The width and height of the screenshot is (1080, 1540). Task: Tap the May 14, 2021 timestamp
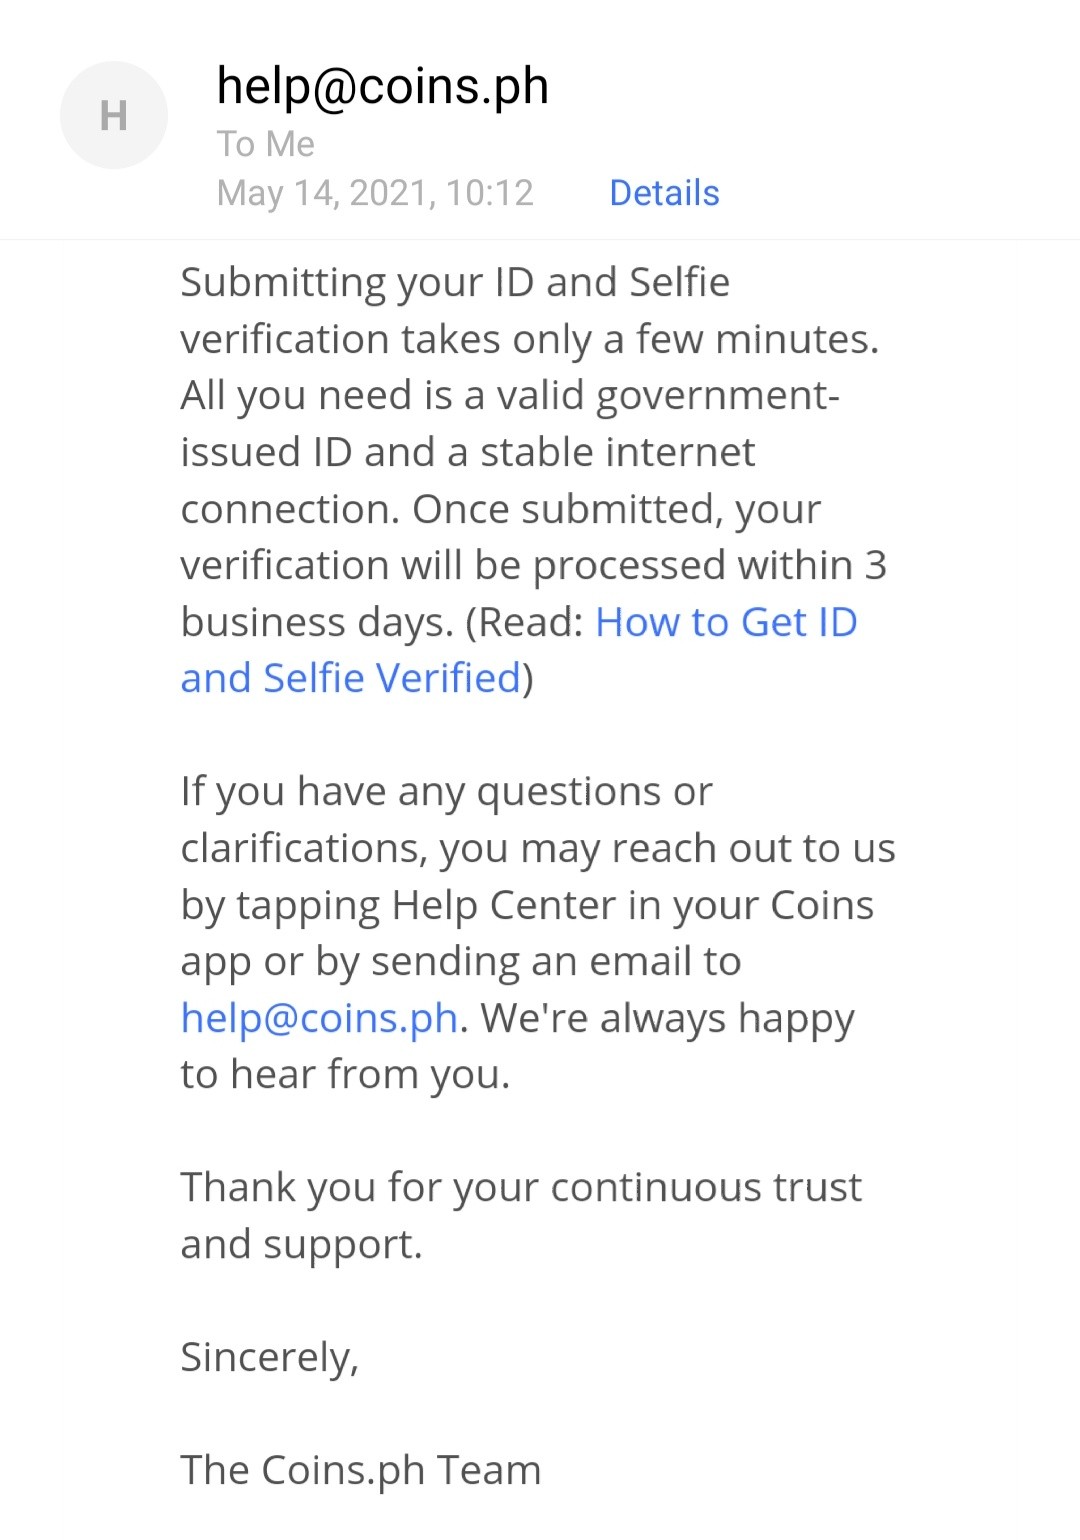coord(376,193)
